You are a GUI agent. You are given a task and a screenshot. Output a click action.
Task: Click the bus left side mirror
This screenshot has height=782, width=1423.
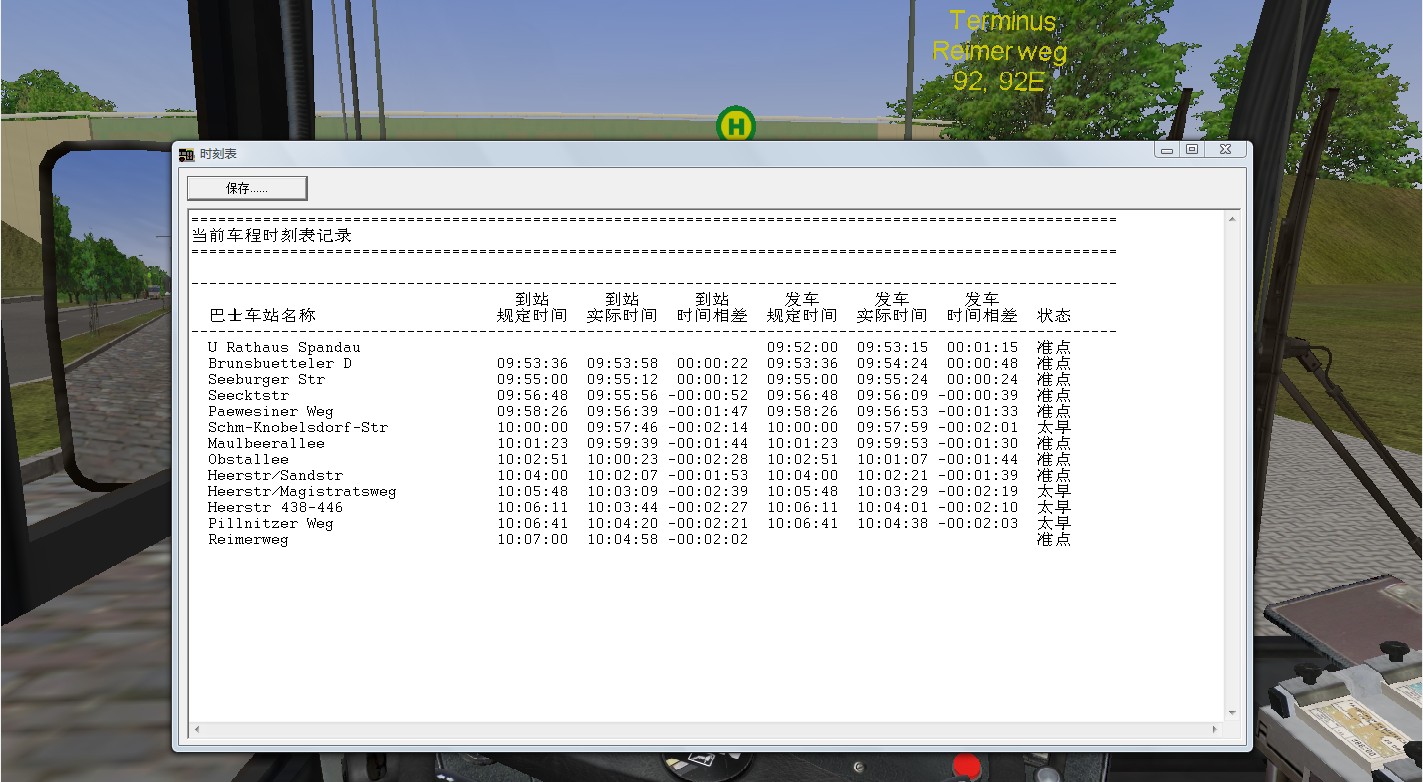(x=107, y=316)
